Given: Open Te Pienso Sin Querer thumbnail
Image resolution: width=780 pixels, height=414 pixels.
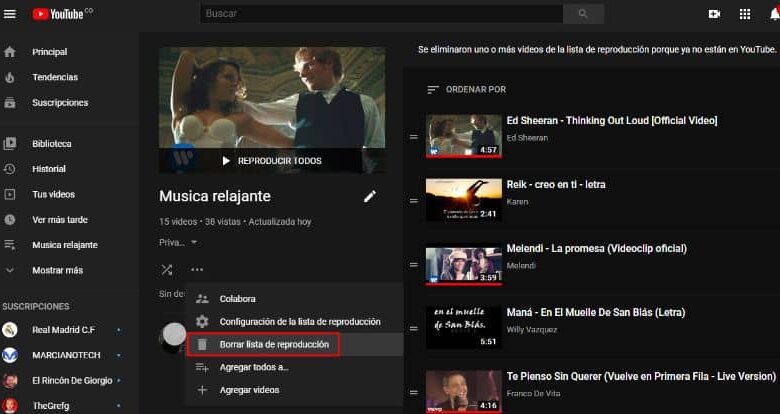Looking at the screenshot, I should coord(464,392).
